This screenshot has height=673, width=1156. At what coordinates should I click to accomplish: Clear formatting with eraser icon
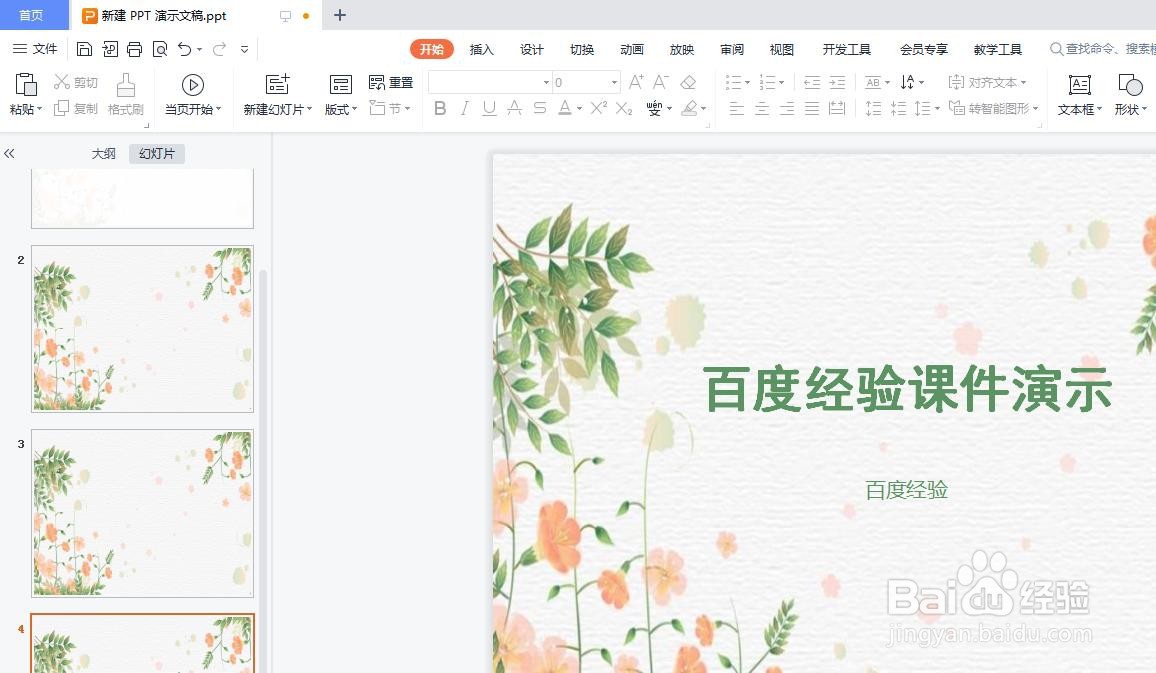688,82
